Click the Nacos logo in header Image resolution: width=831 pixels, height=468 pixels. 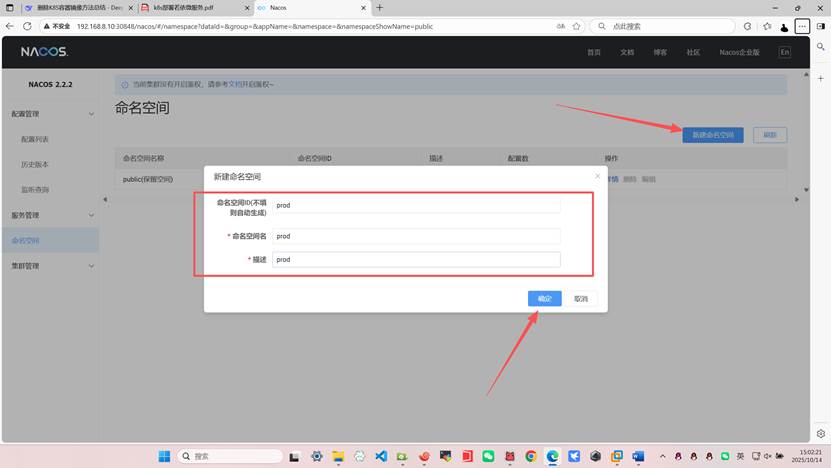click(x=45, y=52)
